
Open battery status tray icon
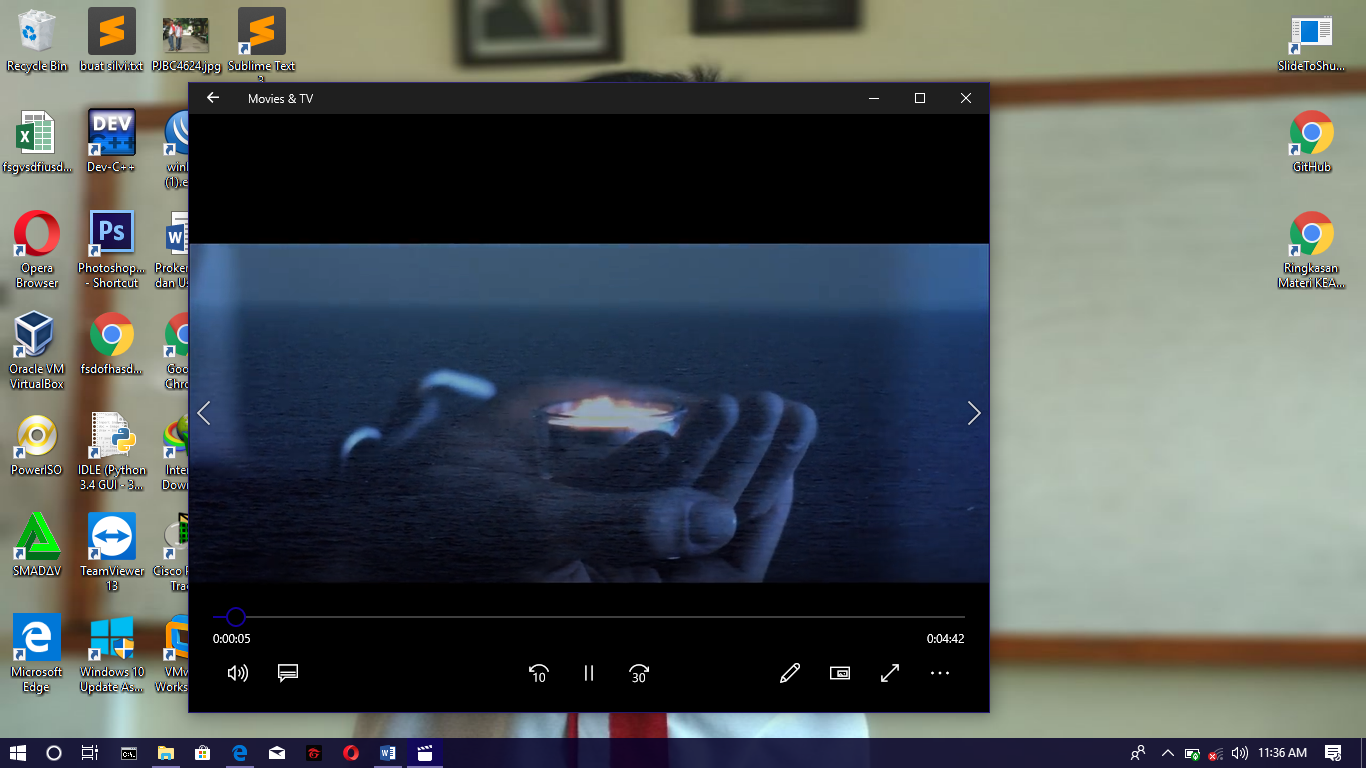pyautogui.click(x=1192, y=753)
